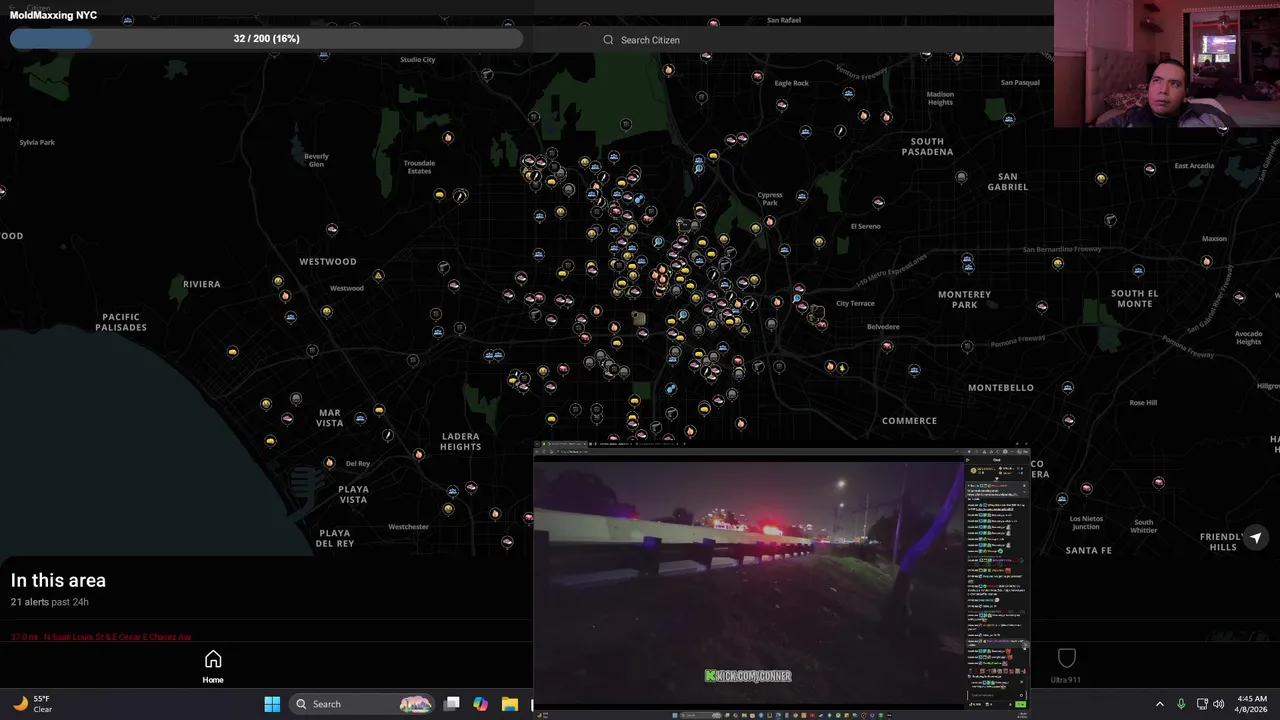Click the San Gabriel map label
The height and width of the screenshot is (720, 1280).
pyautogui.click(x=1008, y=181)
